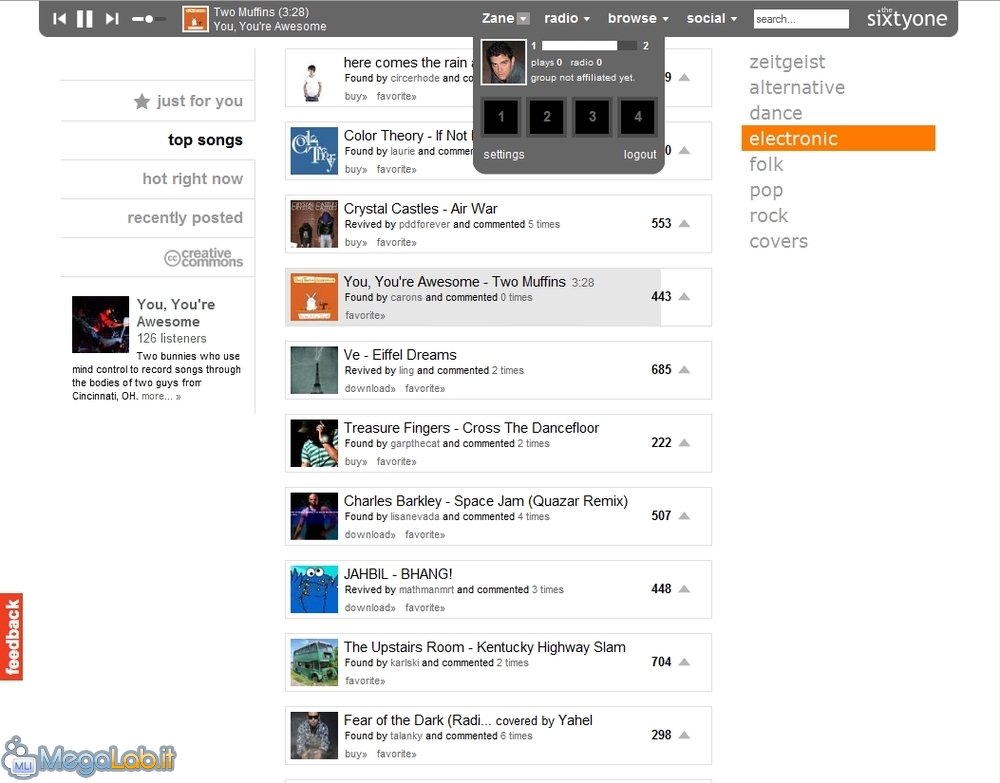
Task: Open the social dropdown menu
Action: [711, 18]
